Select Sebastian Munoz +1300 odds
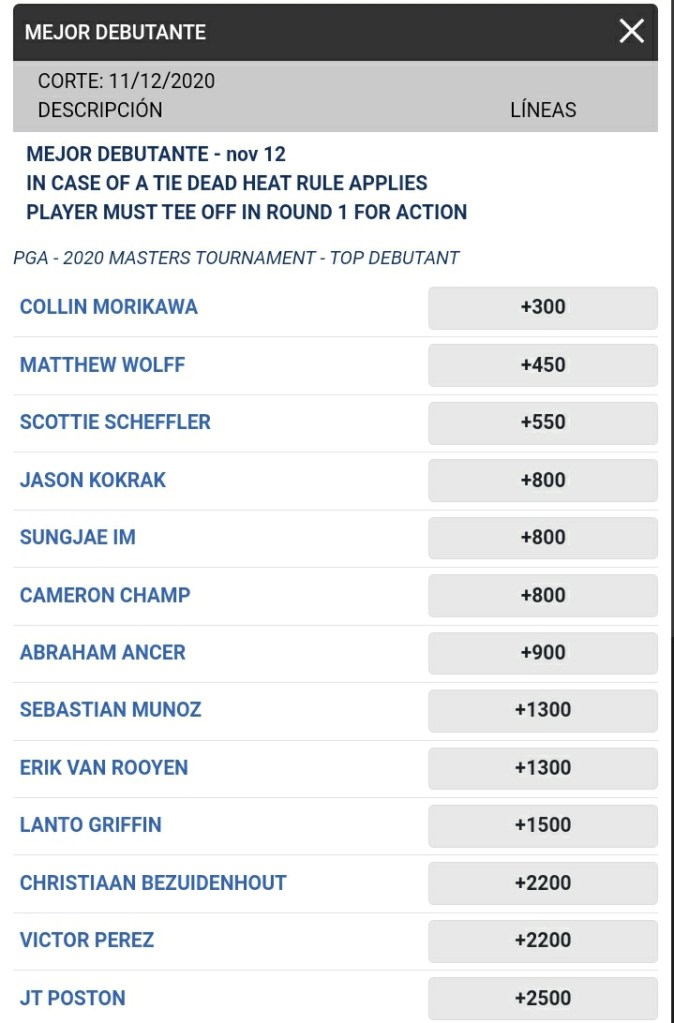 point(542,710)
